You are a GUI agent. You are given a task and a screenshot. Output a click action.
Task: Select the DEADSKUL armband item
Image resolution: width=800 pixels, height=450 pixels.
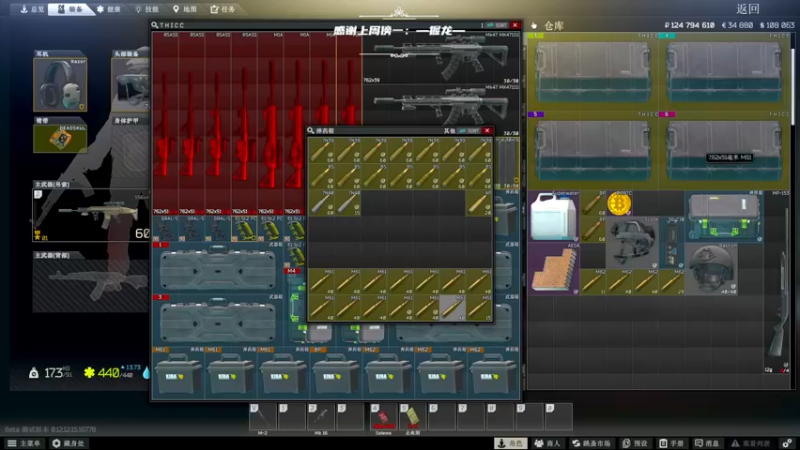tap(60, 138)
